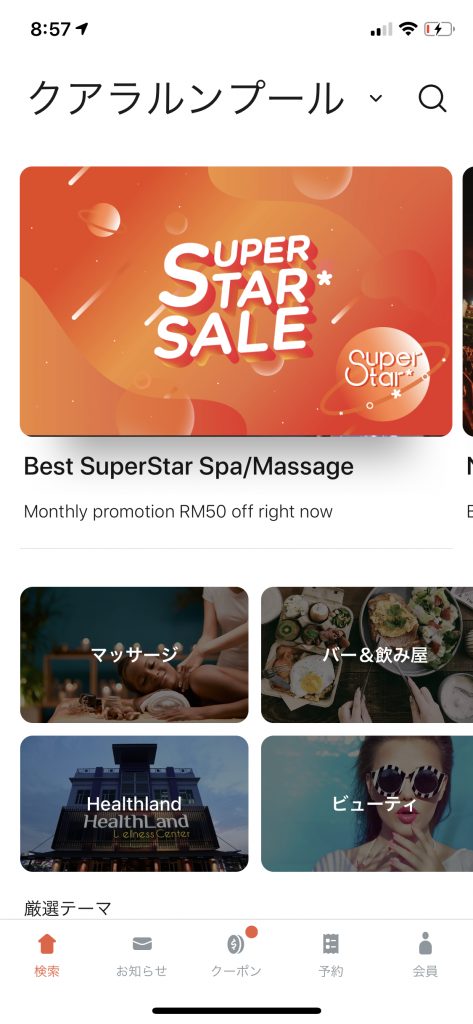Tap the booking list icon for 予約
Image resolution: width=473 pixels, height=1024 pixels.
331,944
